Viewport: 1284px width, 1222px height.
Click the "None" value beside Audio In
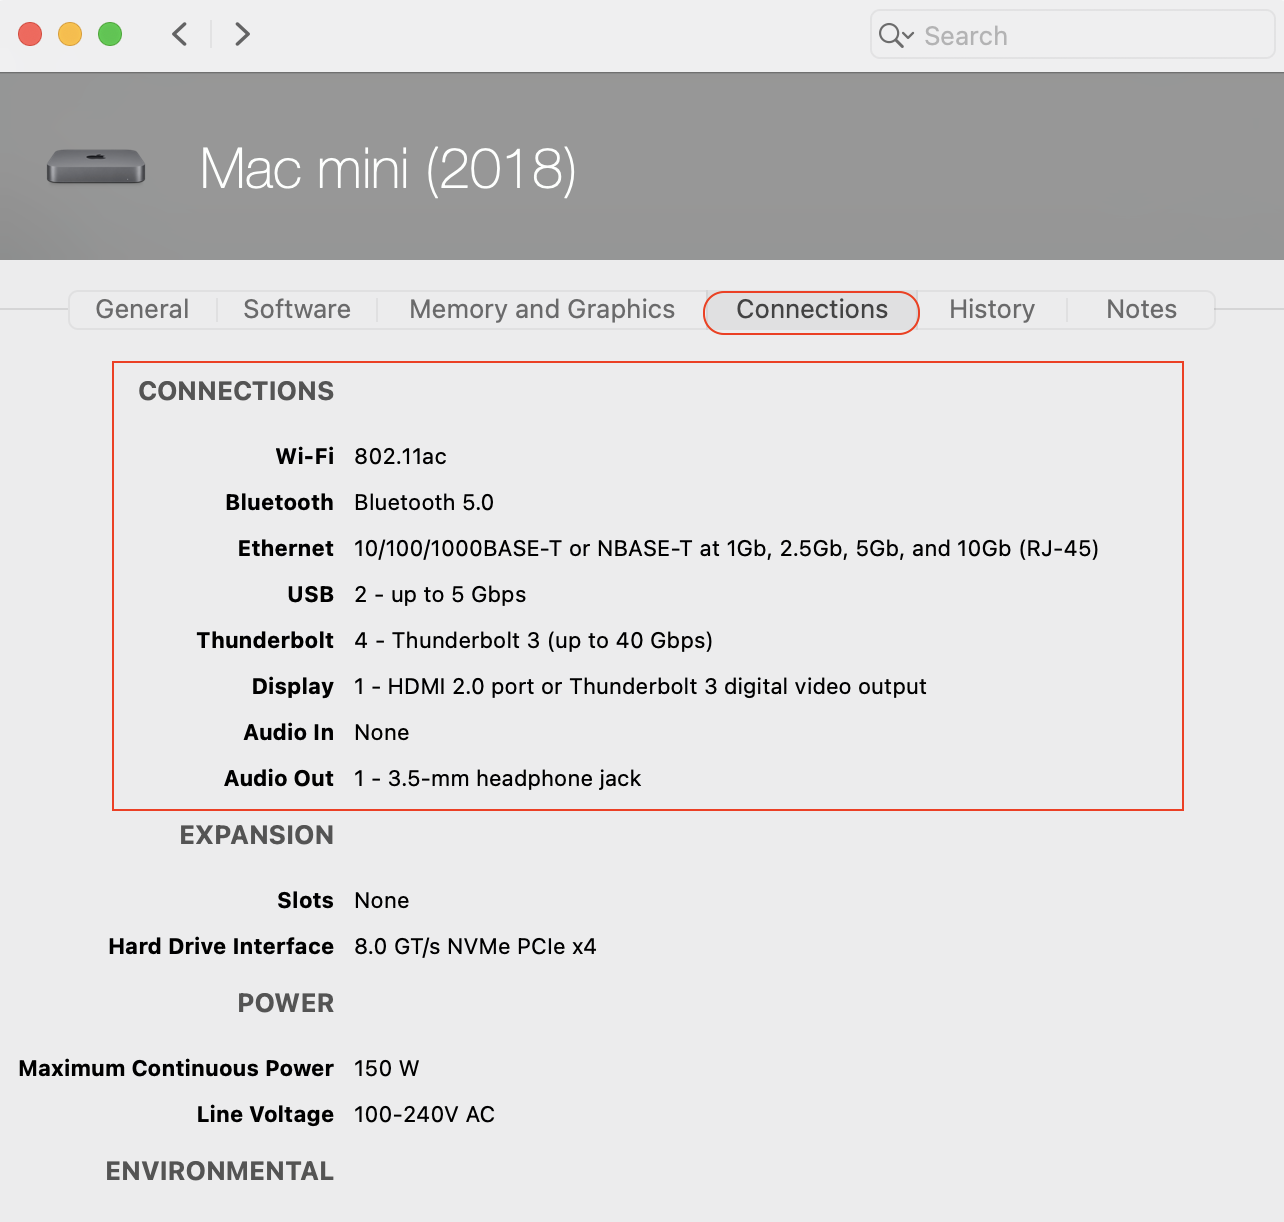pyautogui.click(x=382, y=732)
